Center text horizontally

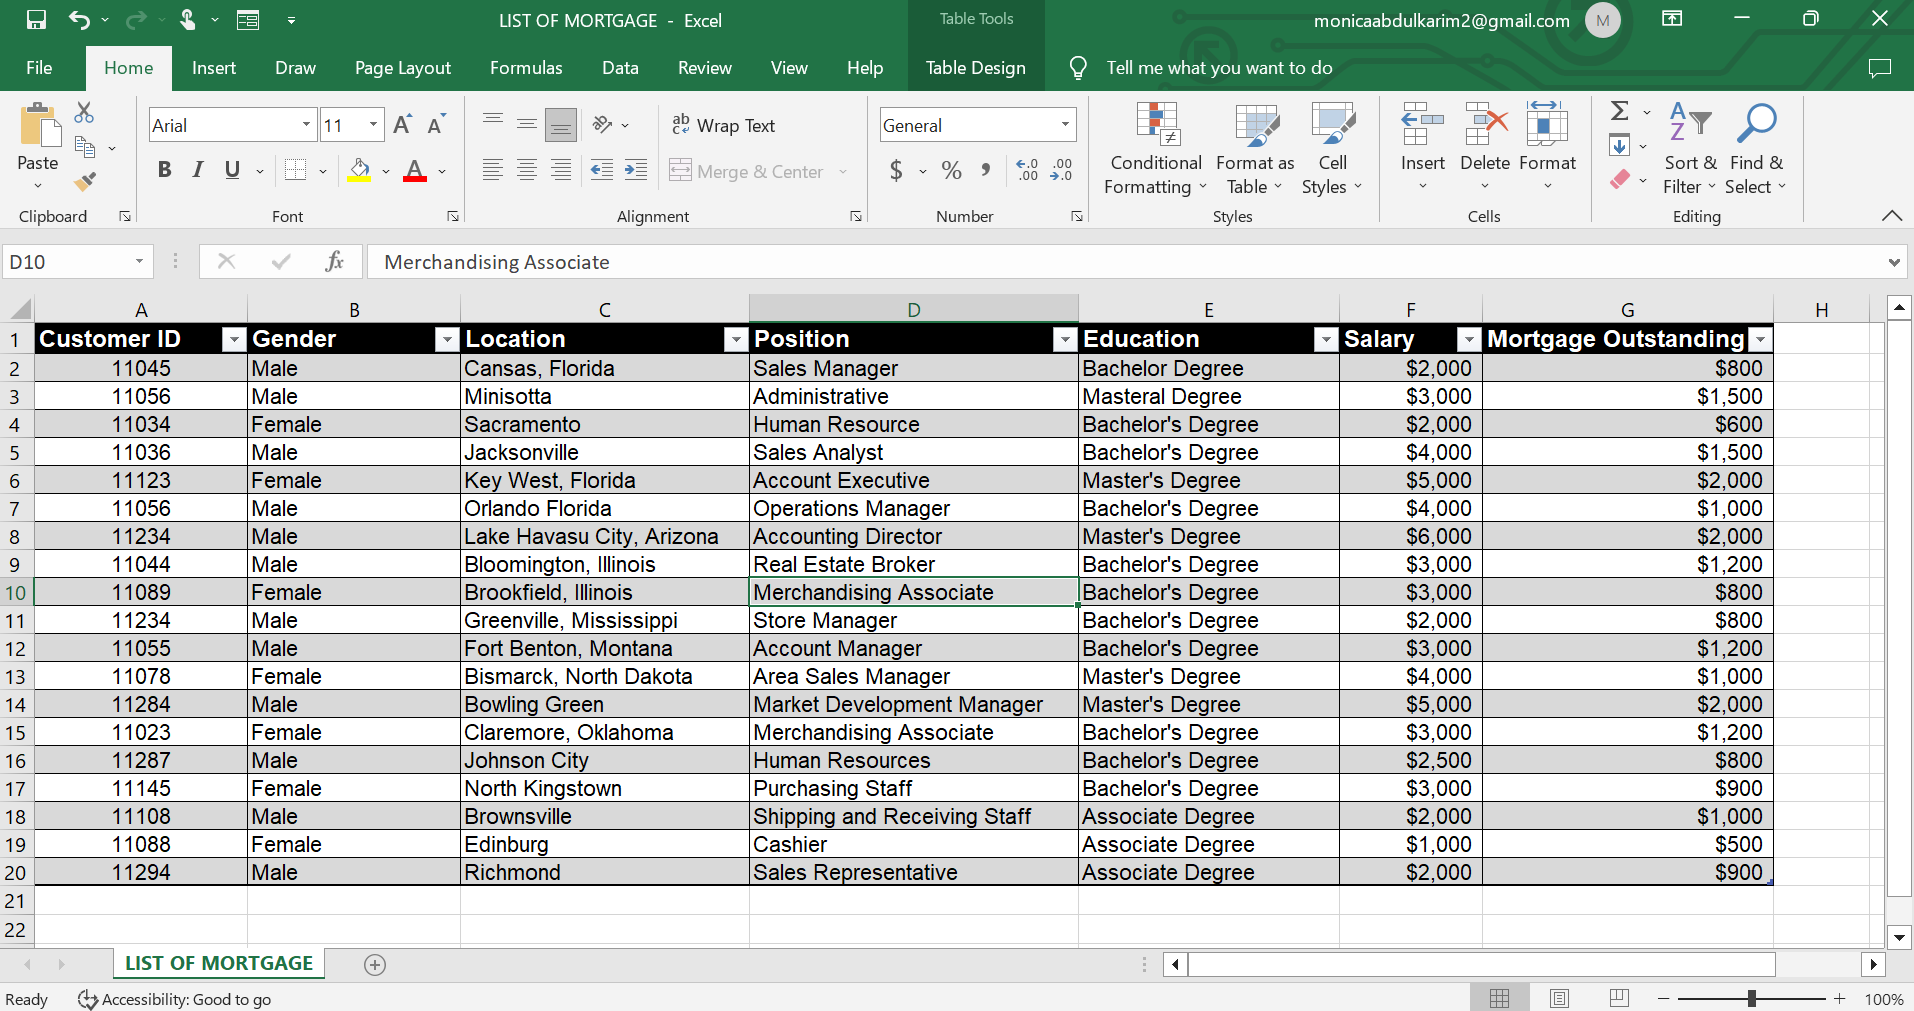click(527, 170)
